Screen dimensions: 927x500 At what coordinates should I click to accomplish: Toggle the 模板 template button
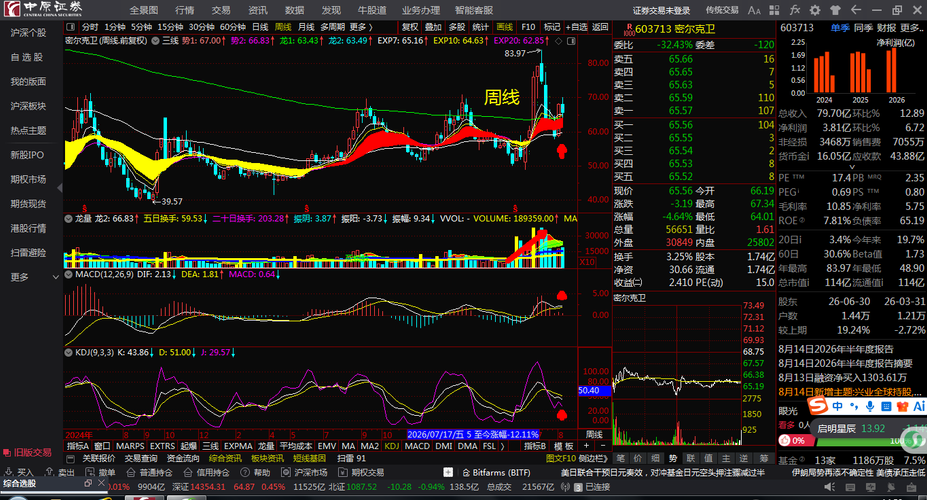[564, 446]
